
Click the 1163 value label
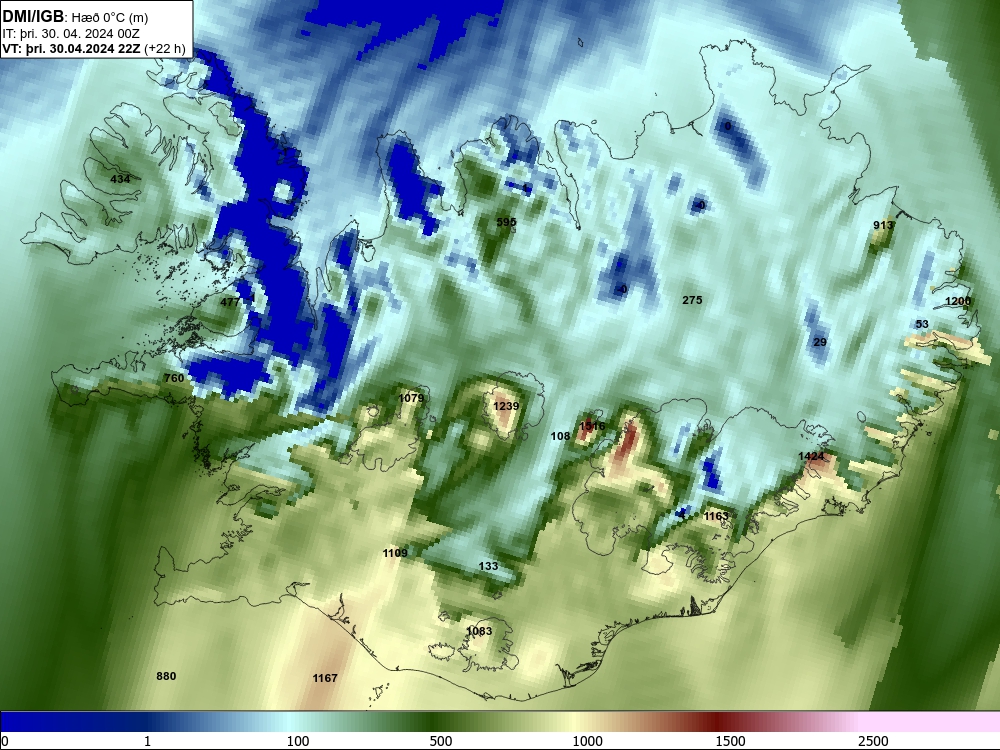716,516
